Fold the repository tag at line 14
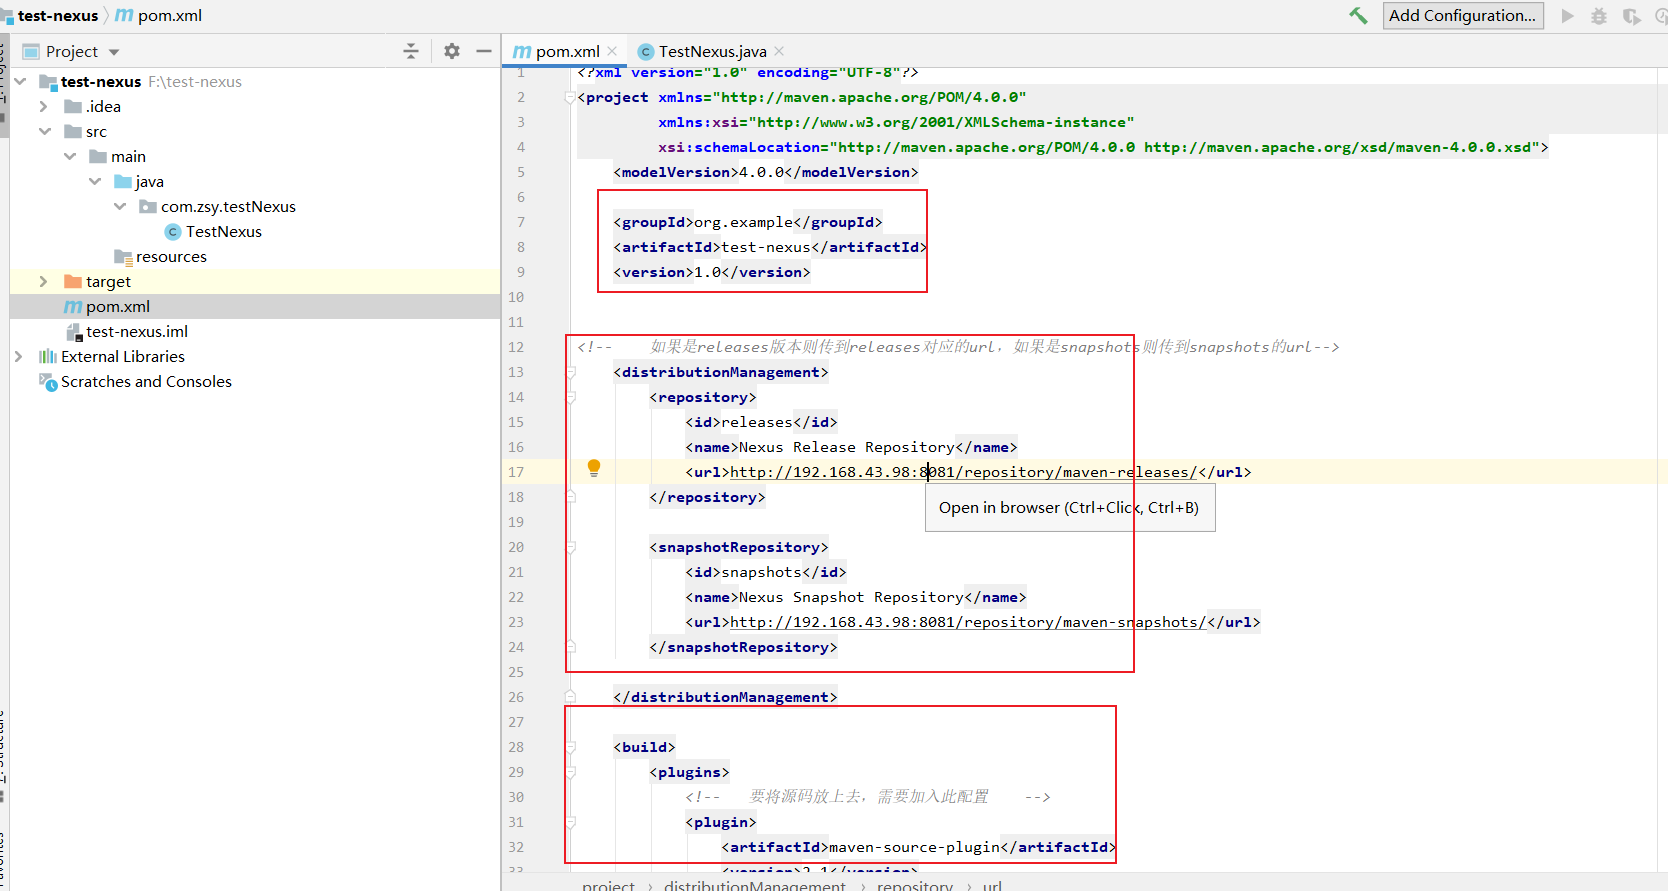The width and height of the screenshot is (1668, 891). [x=571, y=397]
